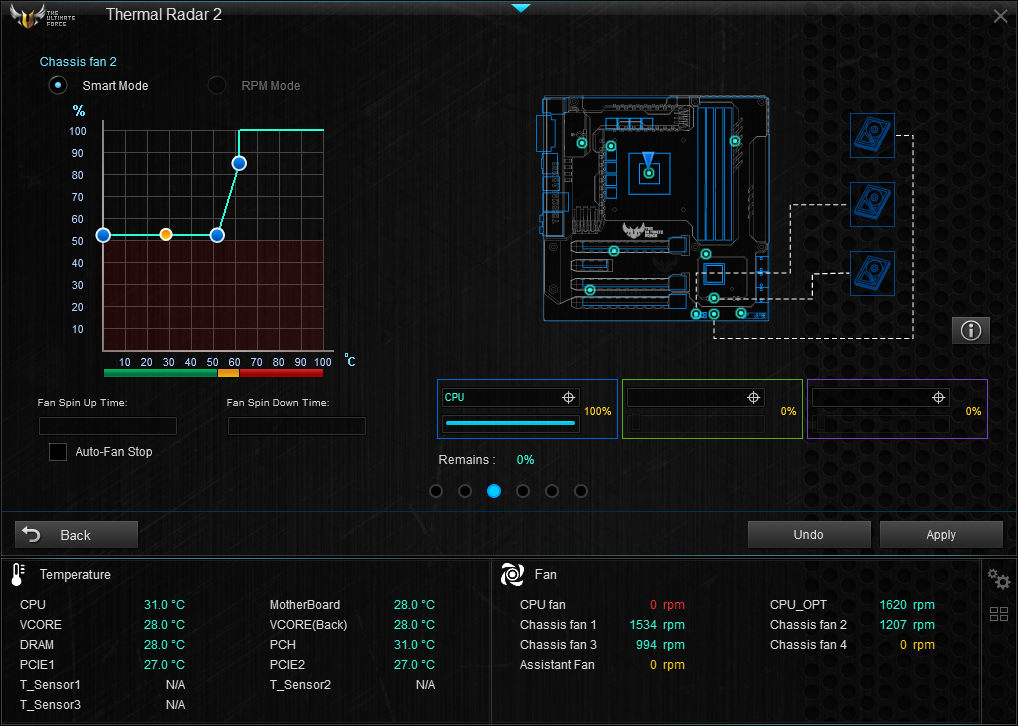1018x726 pixels.
Task: Click the Back button
Action: point(77,534)
